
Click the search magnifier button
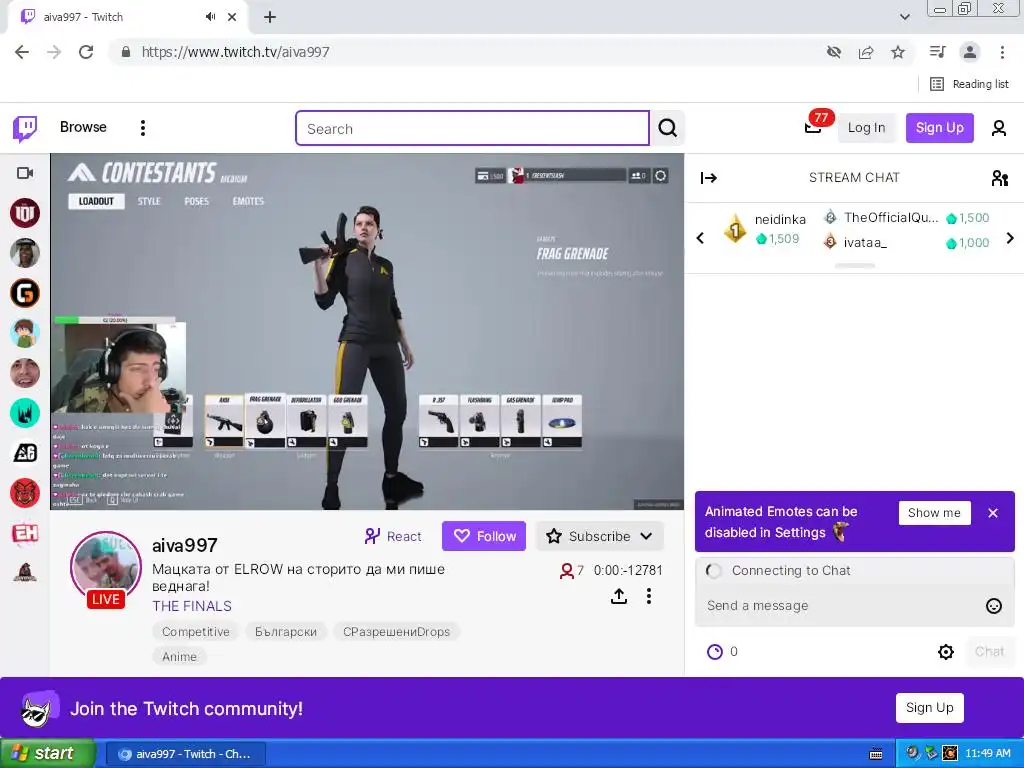coord(667,128)
